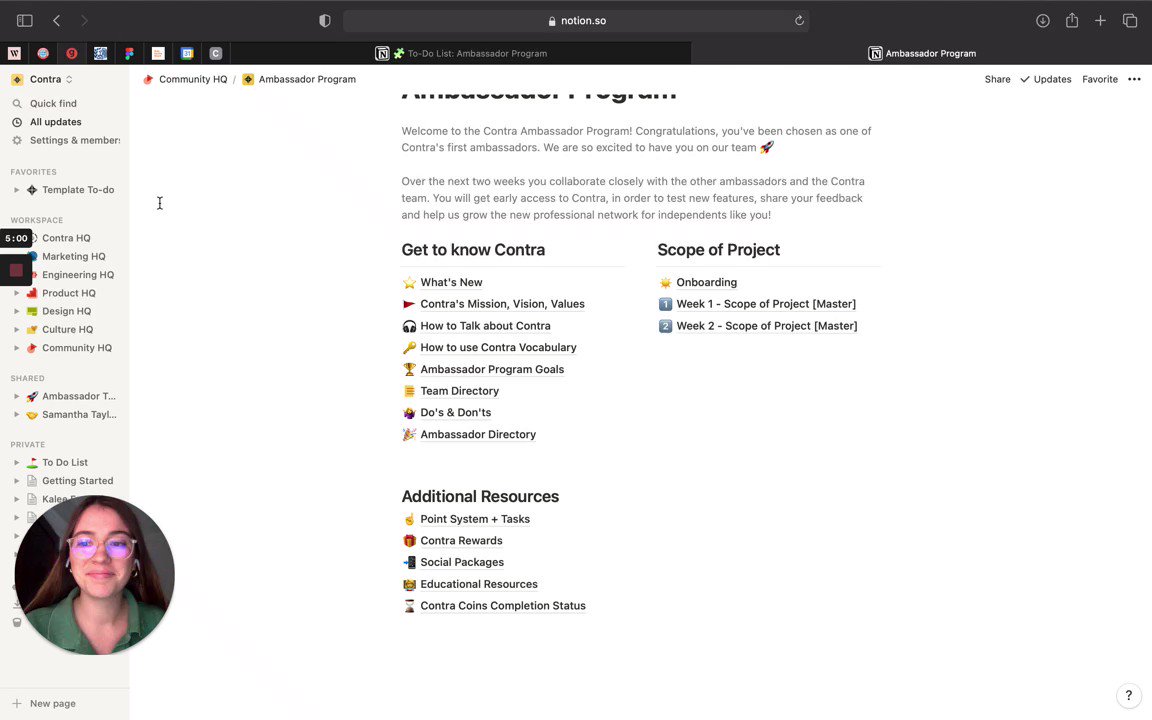Screen dimensions: 1152x720
Task: Click the 5:00 recording timer
Action: point(16,238)
